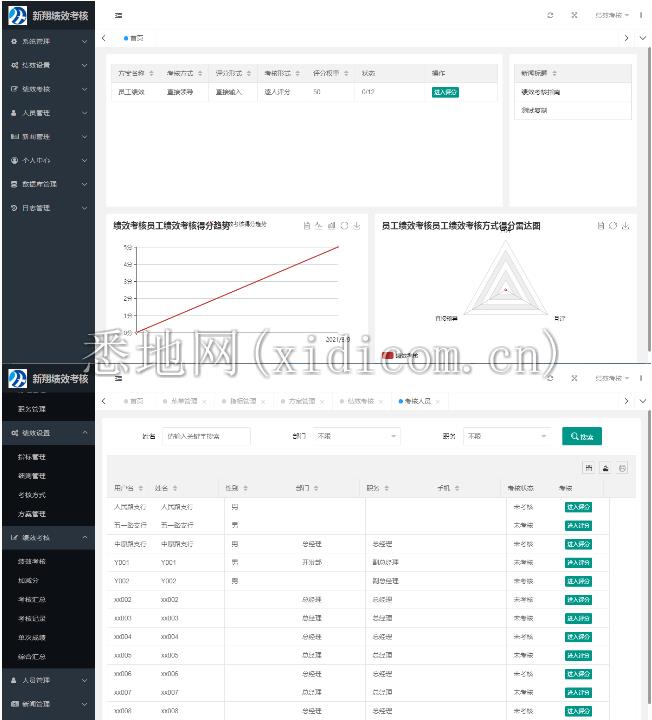Click 进入评分 in the Y001 row

(578, 562)
